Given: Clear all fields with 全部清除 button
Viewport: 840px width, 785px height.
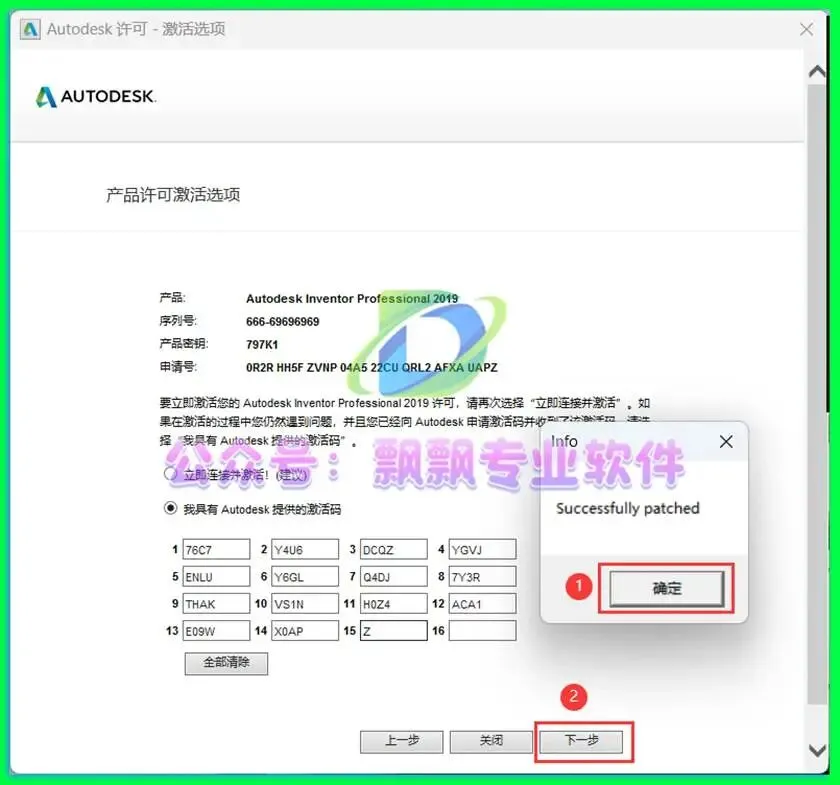Looking at the screenshot, I should tap(226, 663).
